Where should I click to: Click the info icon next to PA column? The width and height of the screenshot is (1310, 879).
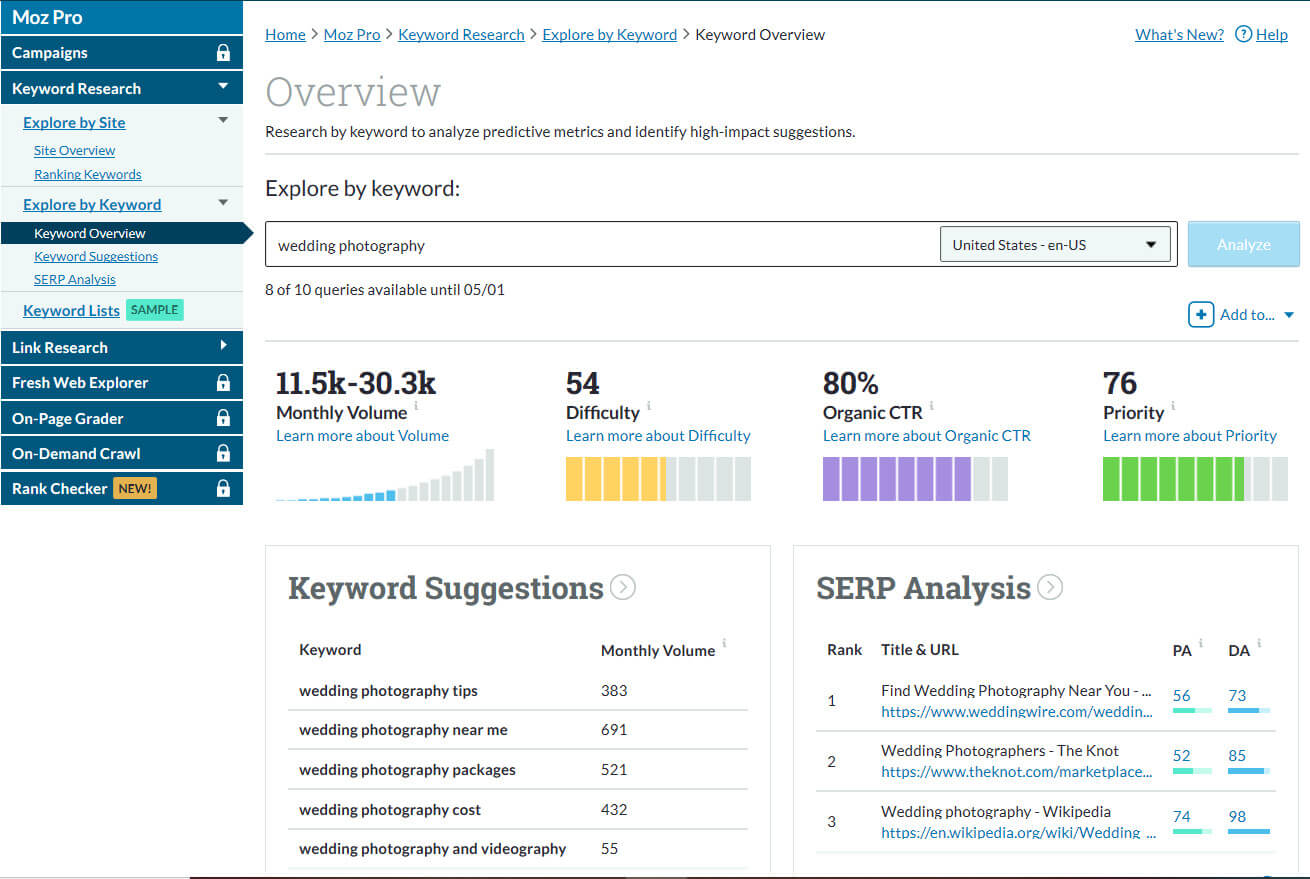coord(1201,643)
